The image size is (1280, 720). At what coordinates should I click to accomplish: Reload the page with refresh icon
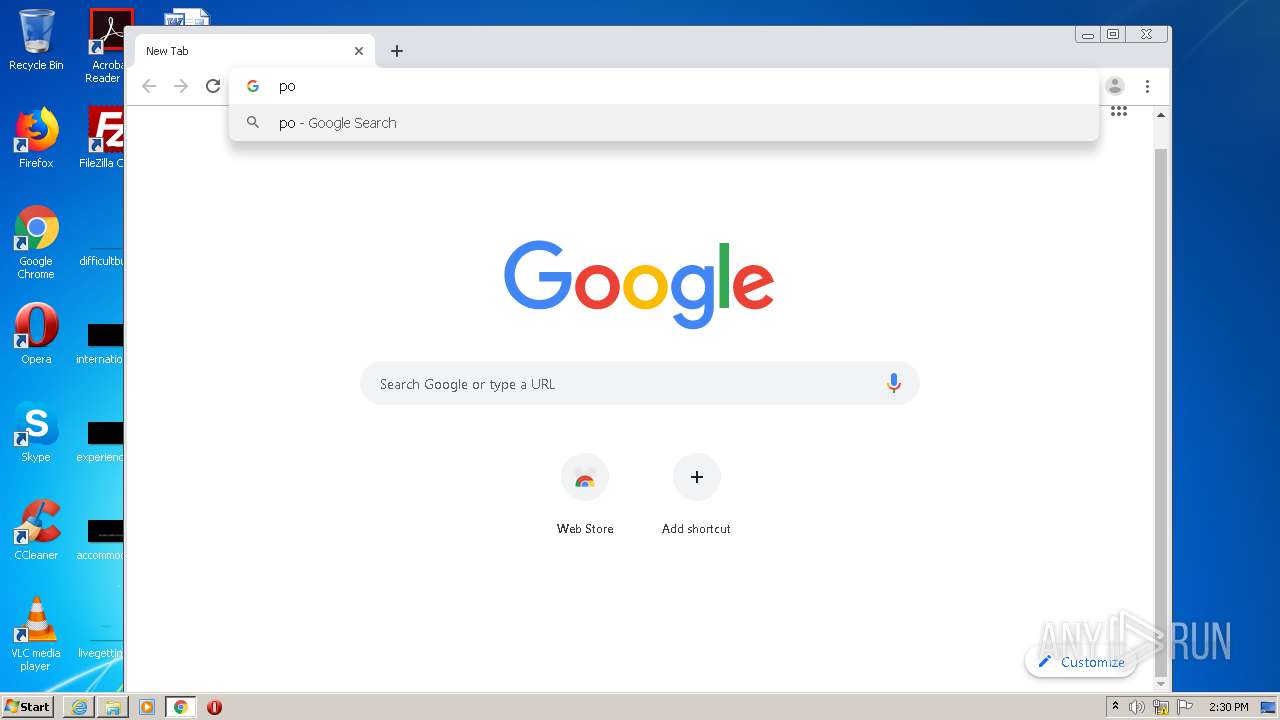tap(213, 86)
